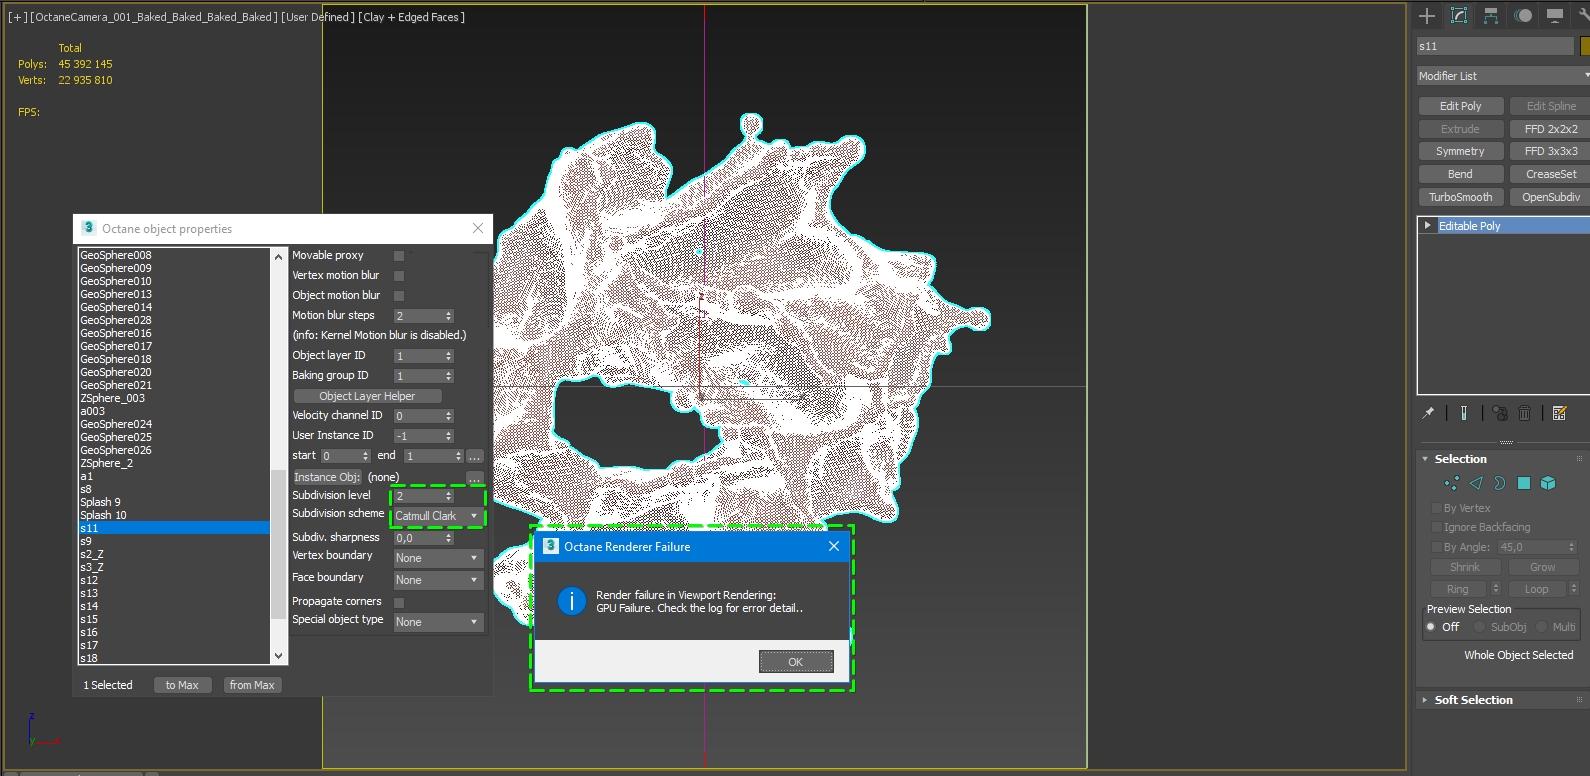The width and height of the screenshot is (1590, 776).
Task: Expand the Editable Poly stack entry
Action: [1428, 226]
